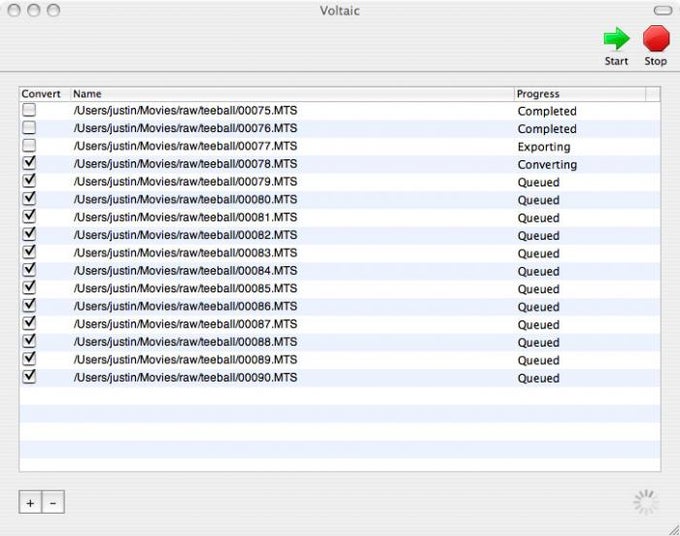680x536 pixels.
Task: Remove a file with the minus button
Action: point(53,502)
